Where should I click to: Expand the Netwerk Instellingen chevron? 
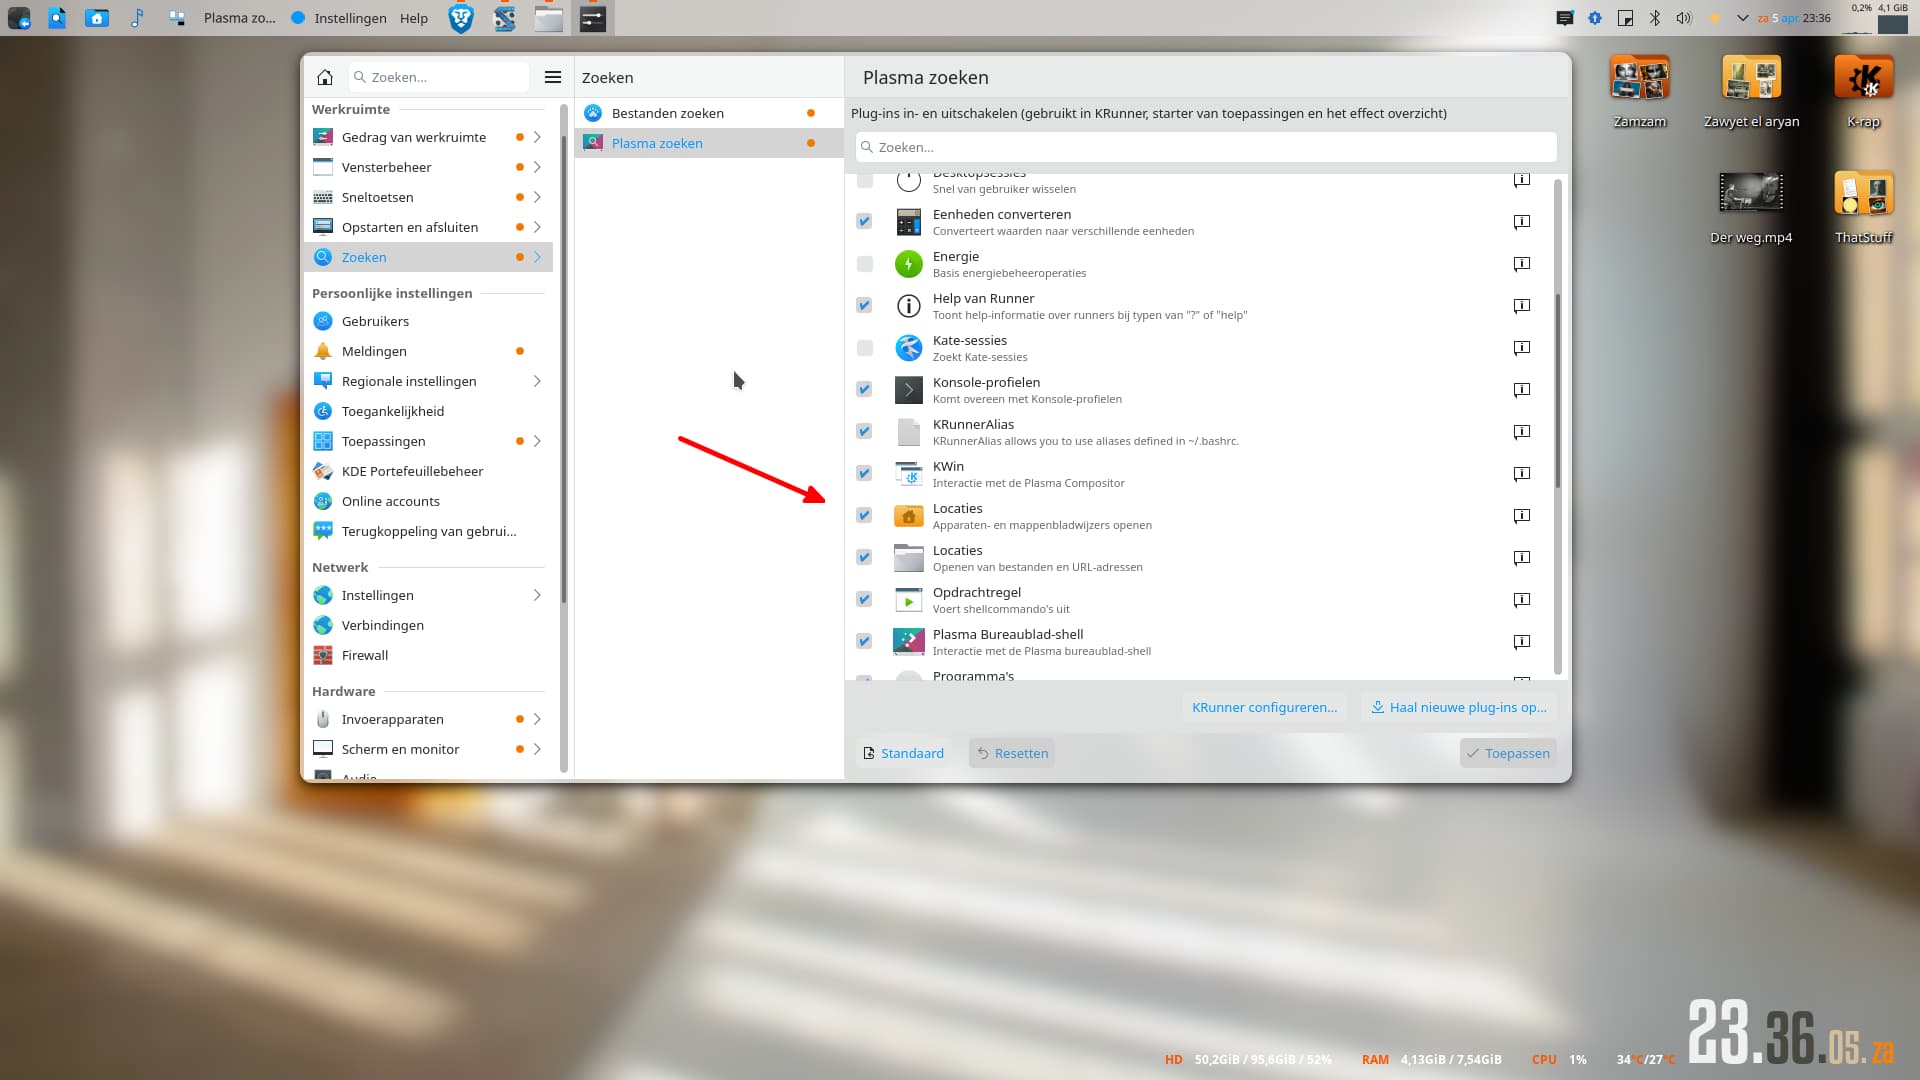tap(537, 595)
